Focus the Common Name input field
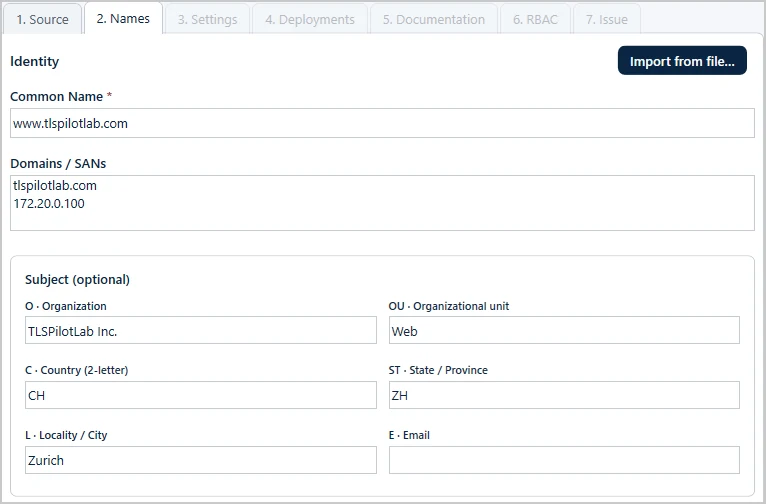 pos(382,123)
